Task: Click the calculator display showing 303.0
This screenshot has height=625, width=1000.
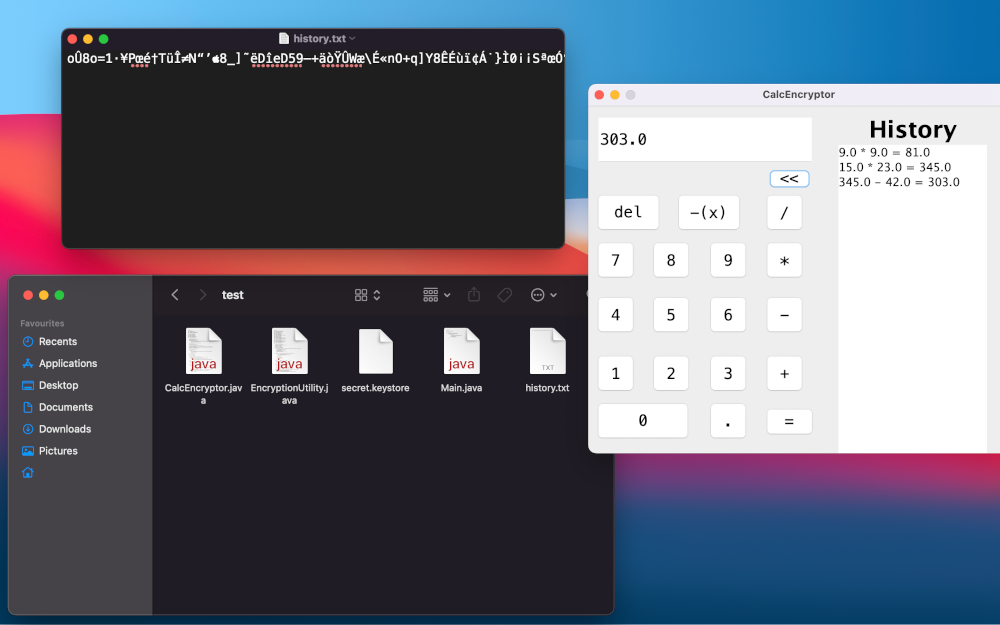Action: coord(704,139)
